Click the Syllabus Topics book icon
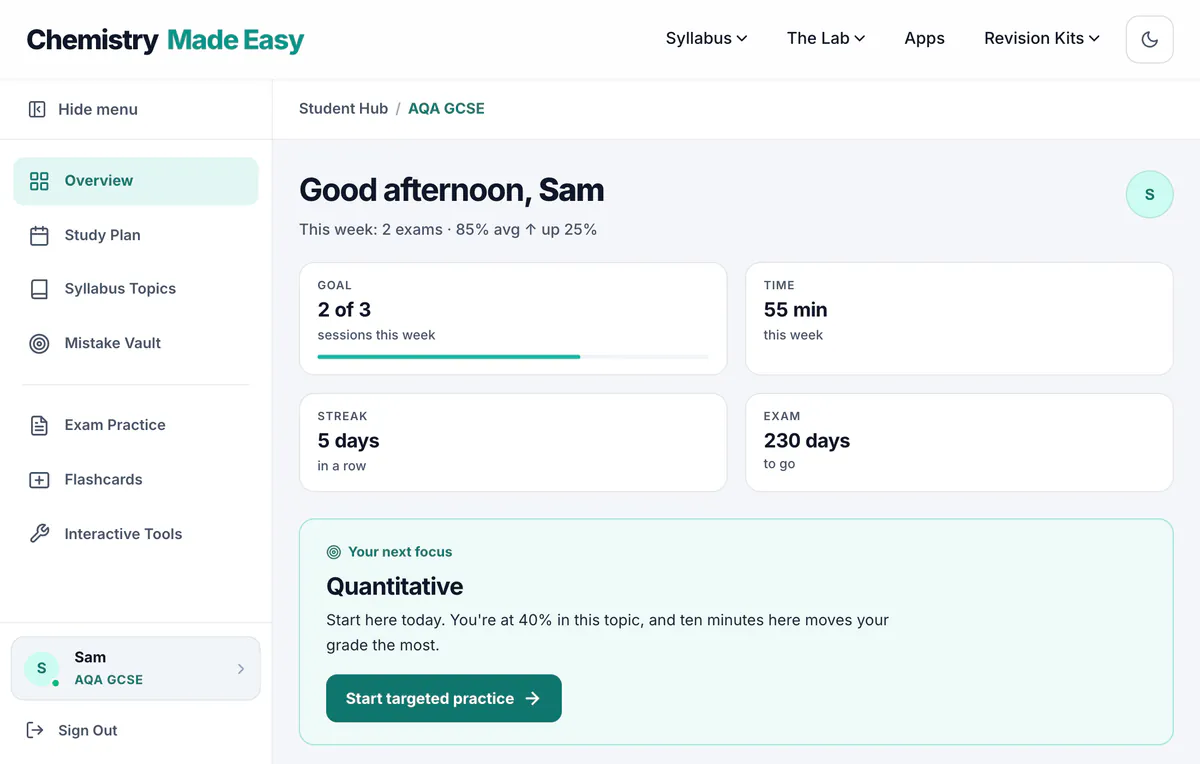This screenshot has width=1200, height=764. tap(39, 289)
